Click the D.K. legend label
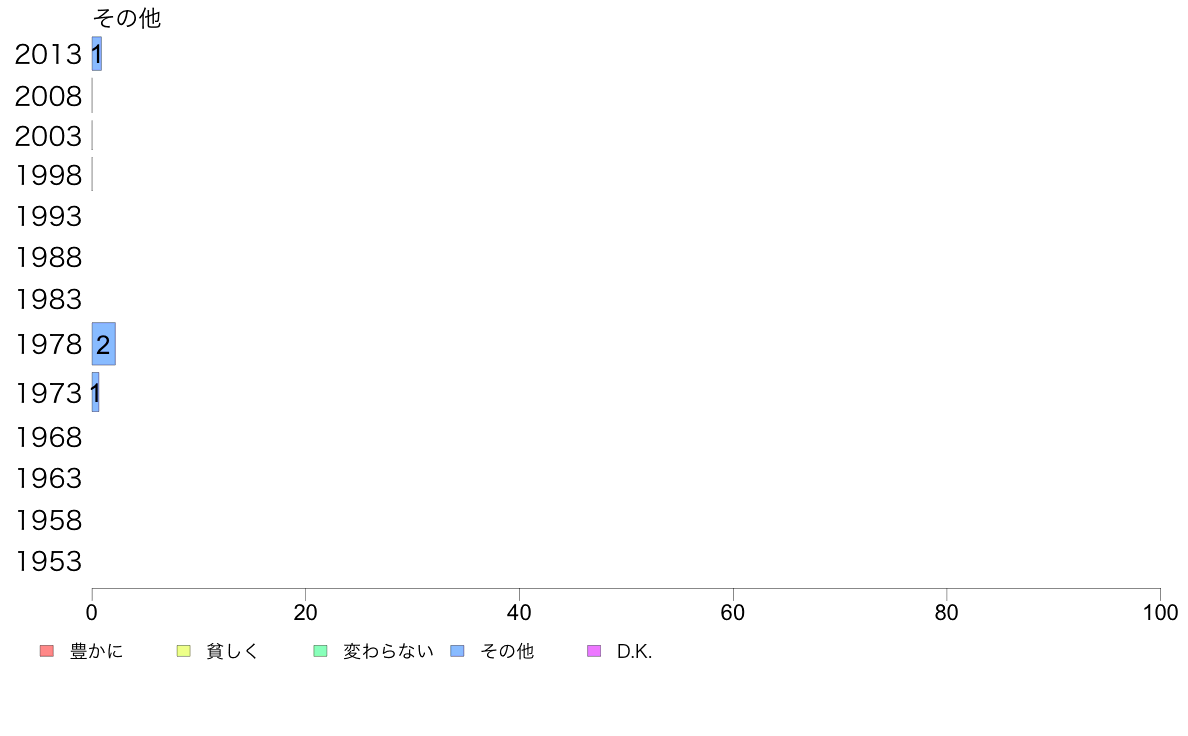 pos(634,651)
